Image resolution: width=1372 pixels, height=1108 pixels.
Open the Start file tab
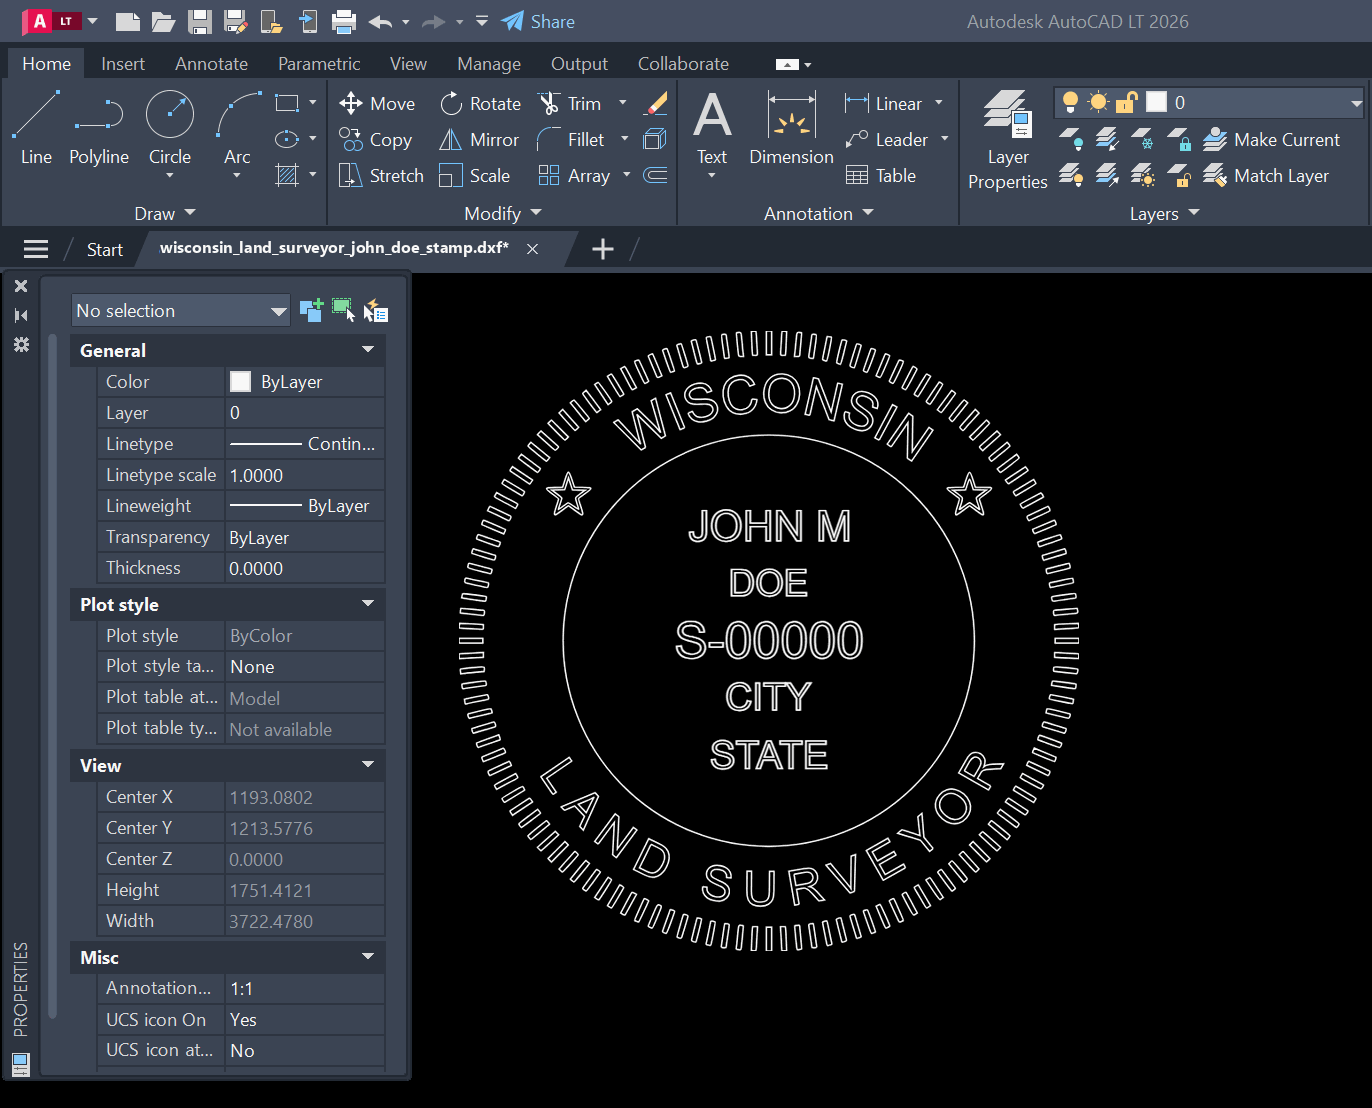coord(105,249)
